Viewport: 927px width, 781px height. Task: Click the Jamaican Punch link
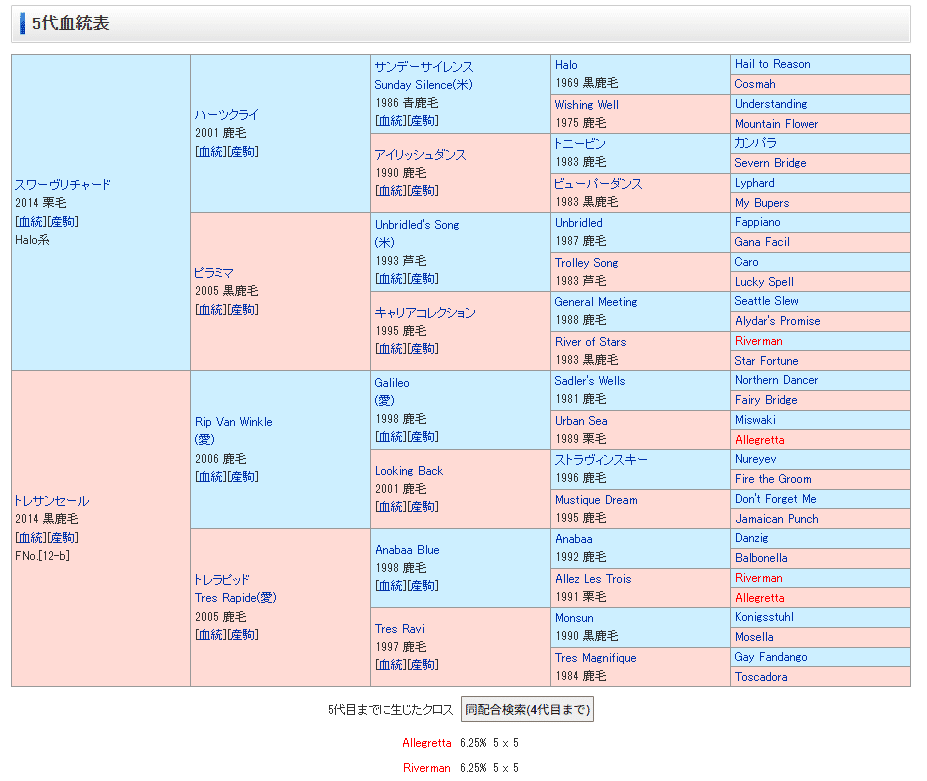coord(776,518)
